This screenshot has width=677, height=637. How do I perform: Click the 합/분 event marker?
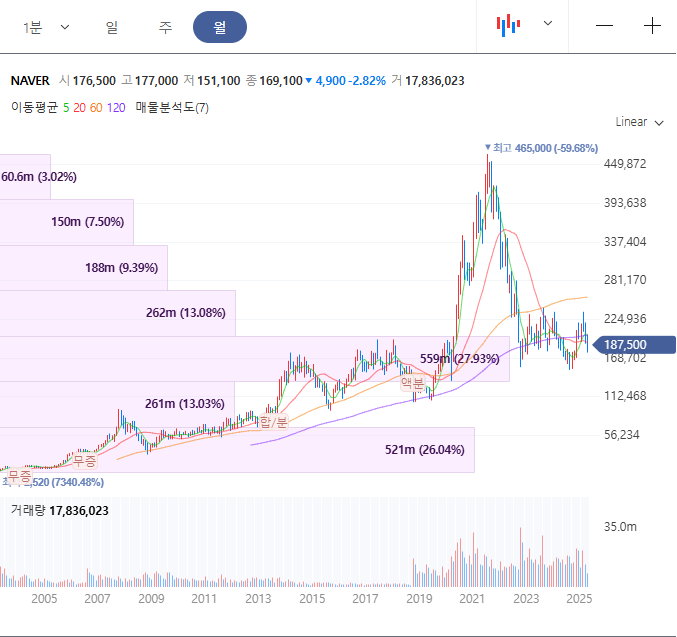click(273, 422)
